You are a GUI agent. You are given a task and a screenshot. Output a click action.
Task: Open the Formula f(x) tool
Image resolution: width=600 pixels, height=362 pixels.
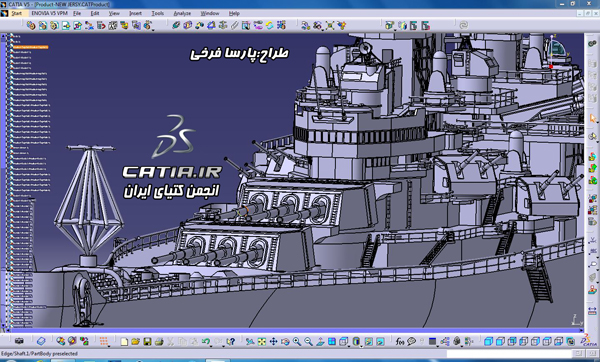click(x=400, y=341)
